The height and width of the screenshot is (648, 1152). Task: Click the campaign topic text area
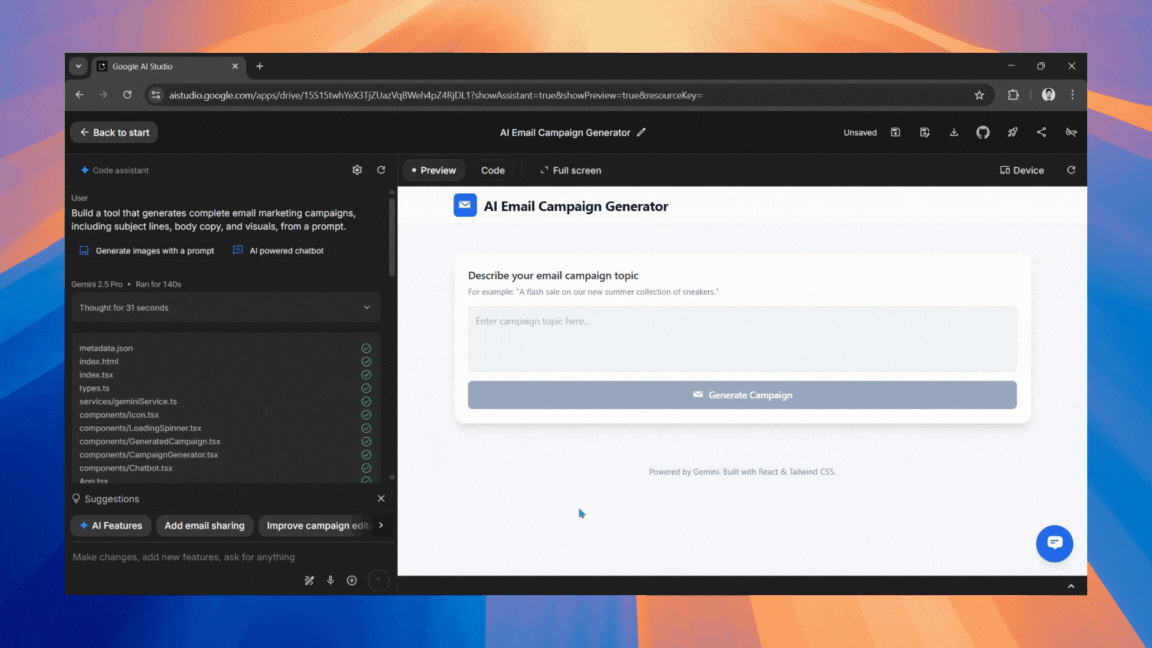point(742,339)
